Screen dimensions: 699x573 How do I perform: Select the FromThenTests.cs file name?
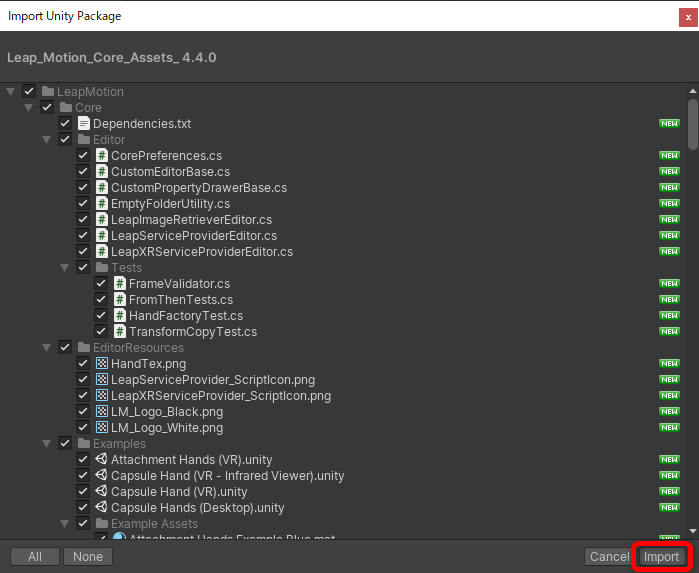click(181, 300)
